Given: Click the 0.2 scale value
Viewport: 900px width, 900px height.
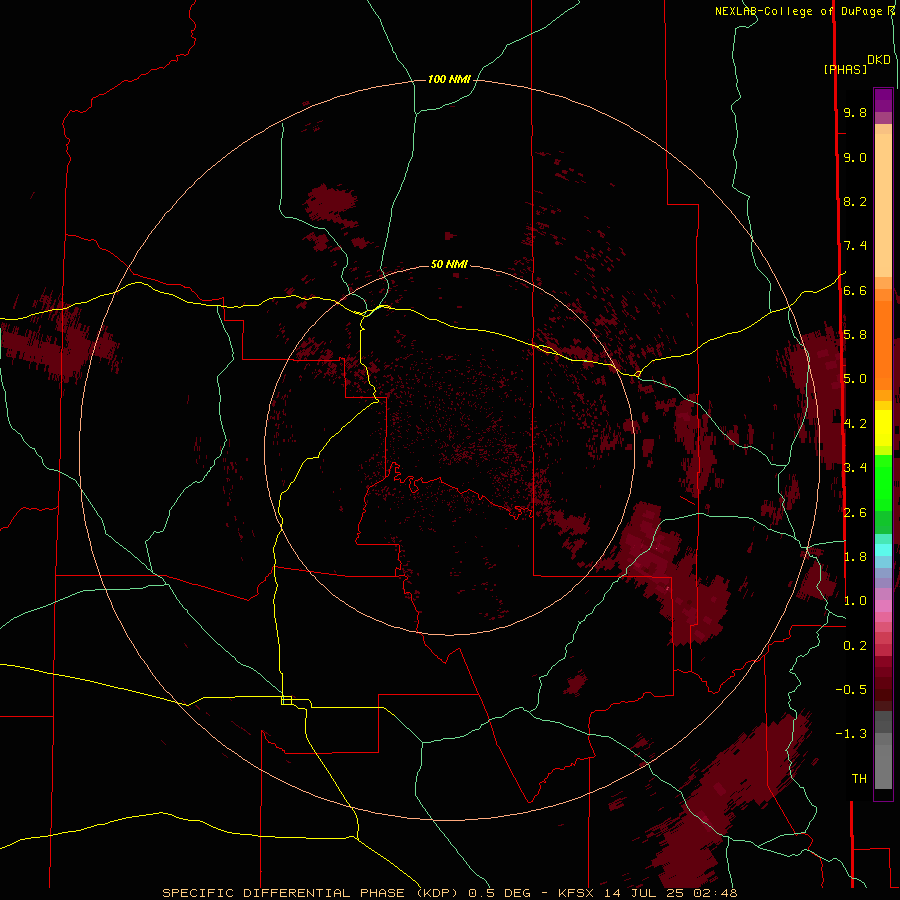Looking at the screenshot, I should (x=855, y=646).
